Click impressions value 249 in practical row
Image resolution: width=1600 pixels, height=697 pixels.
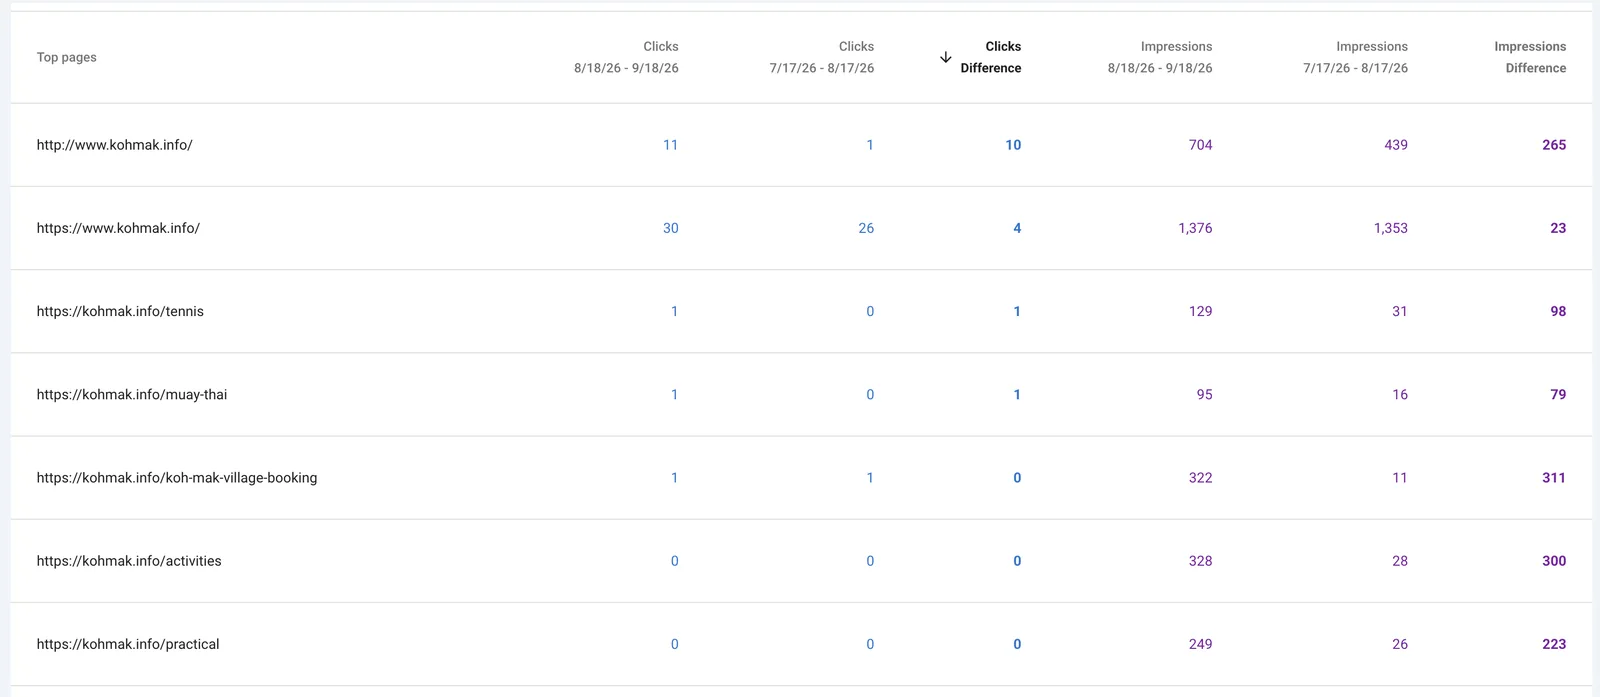[x=1200, y=644]
